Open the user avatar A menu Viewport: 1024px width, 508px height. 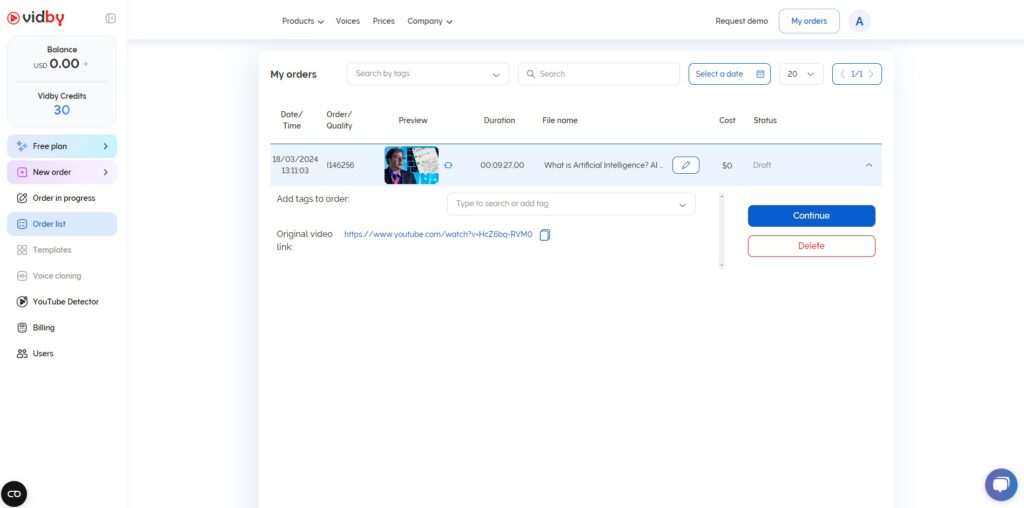[x=859, y=22]
